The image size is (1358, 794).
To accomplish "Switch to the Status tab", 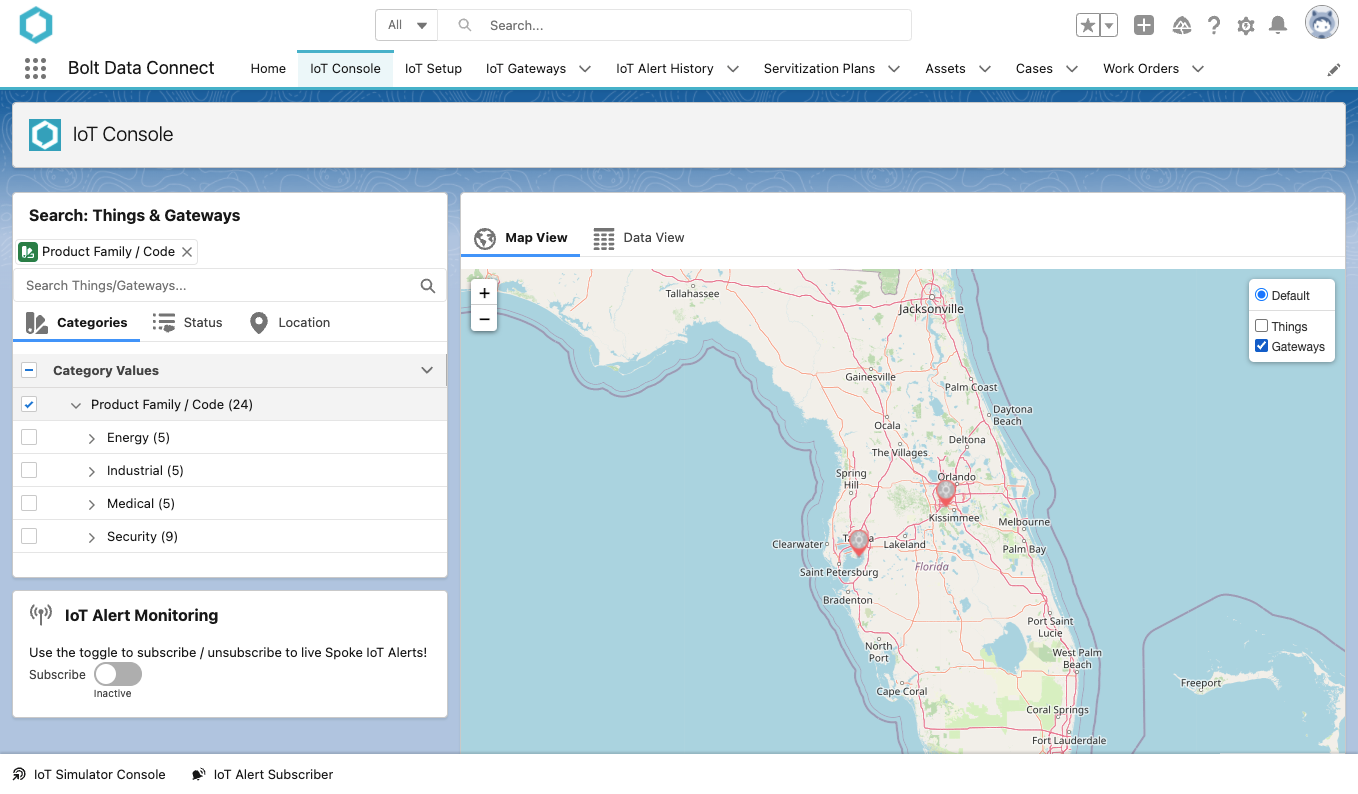I will [187, 323].
